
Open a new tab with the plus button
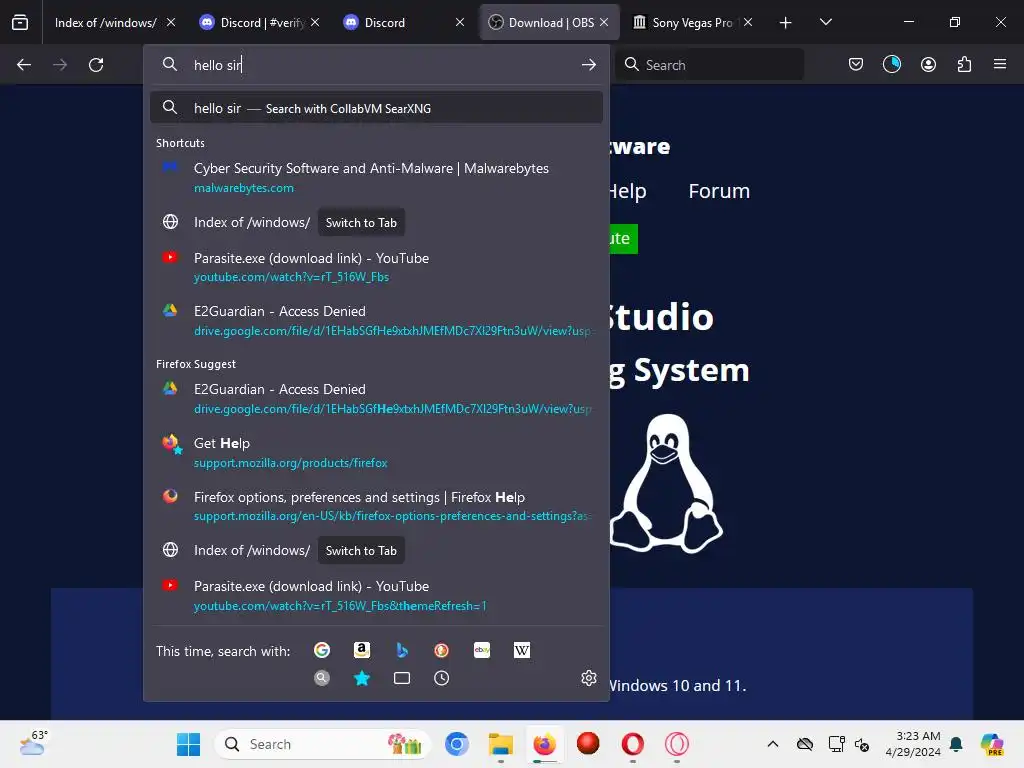tap(786, 23)
